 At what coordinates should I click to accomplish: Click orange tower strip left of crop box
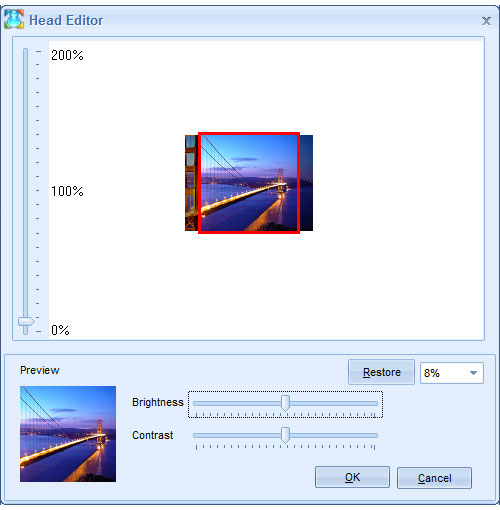[x=191, y=183]
